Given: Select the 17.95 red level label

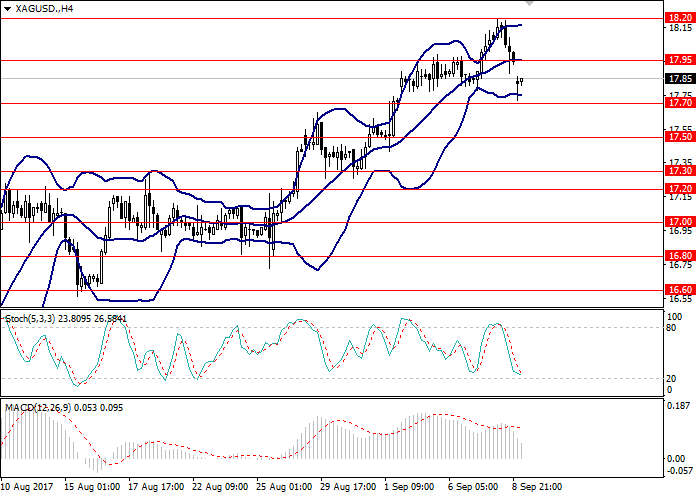Looking at the screenshot, I should click(681, 60).
